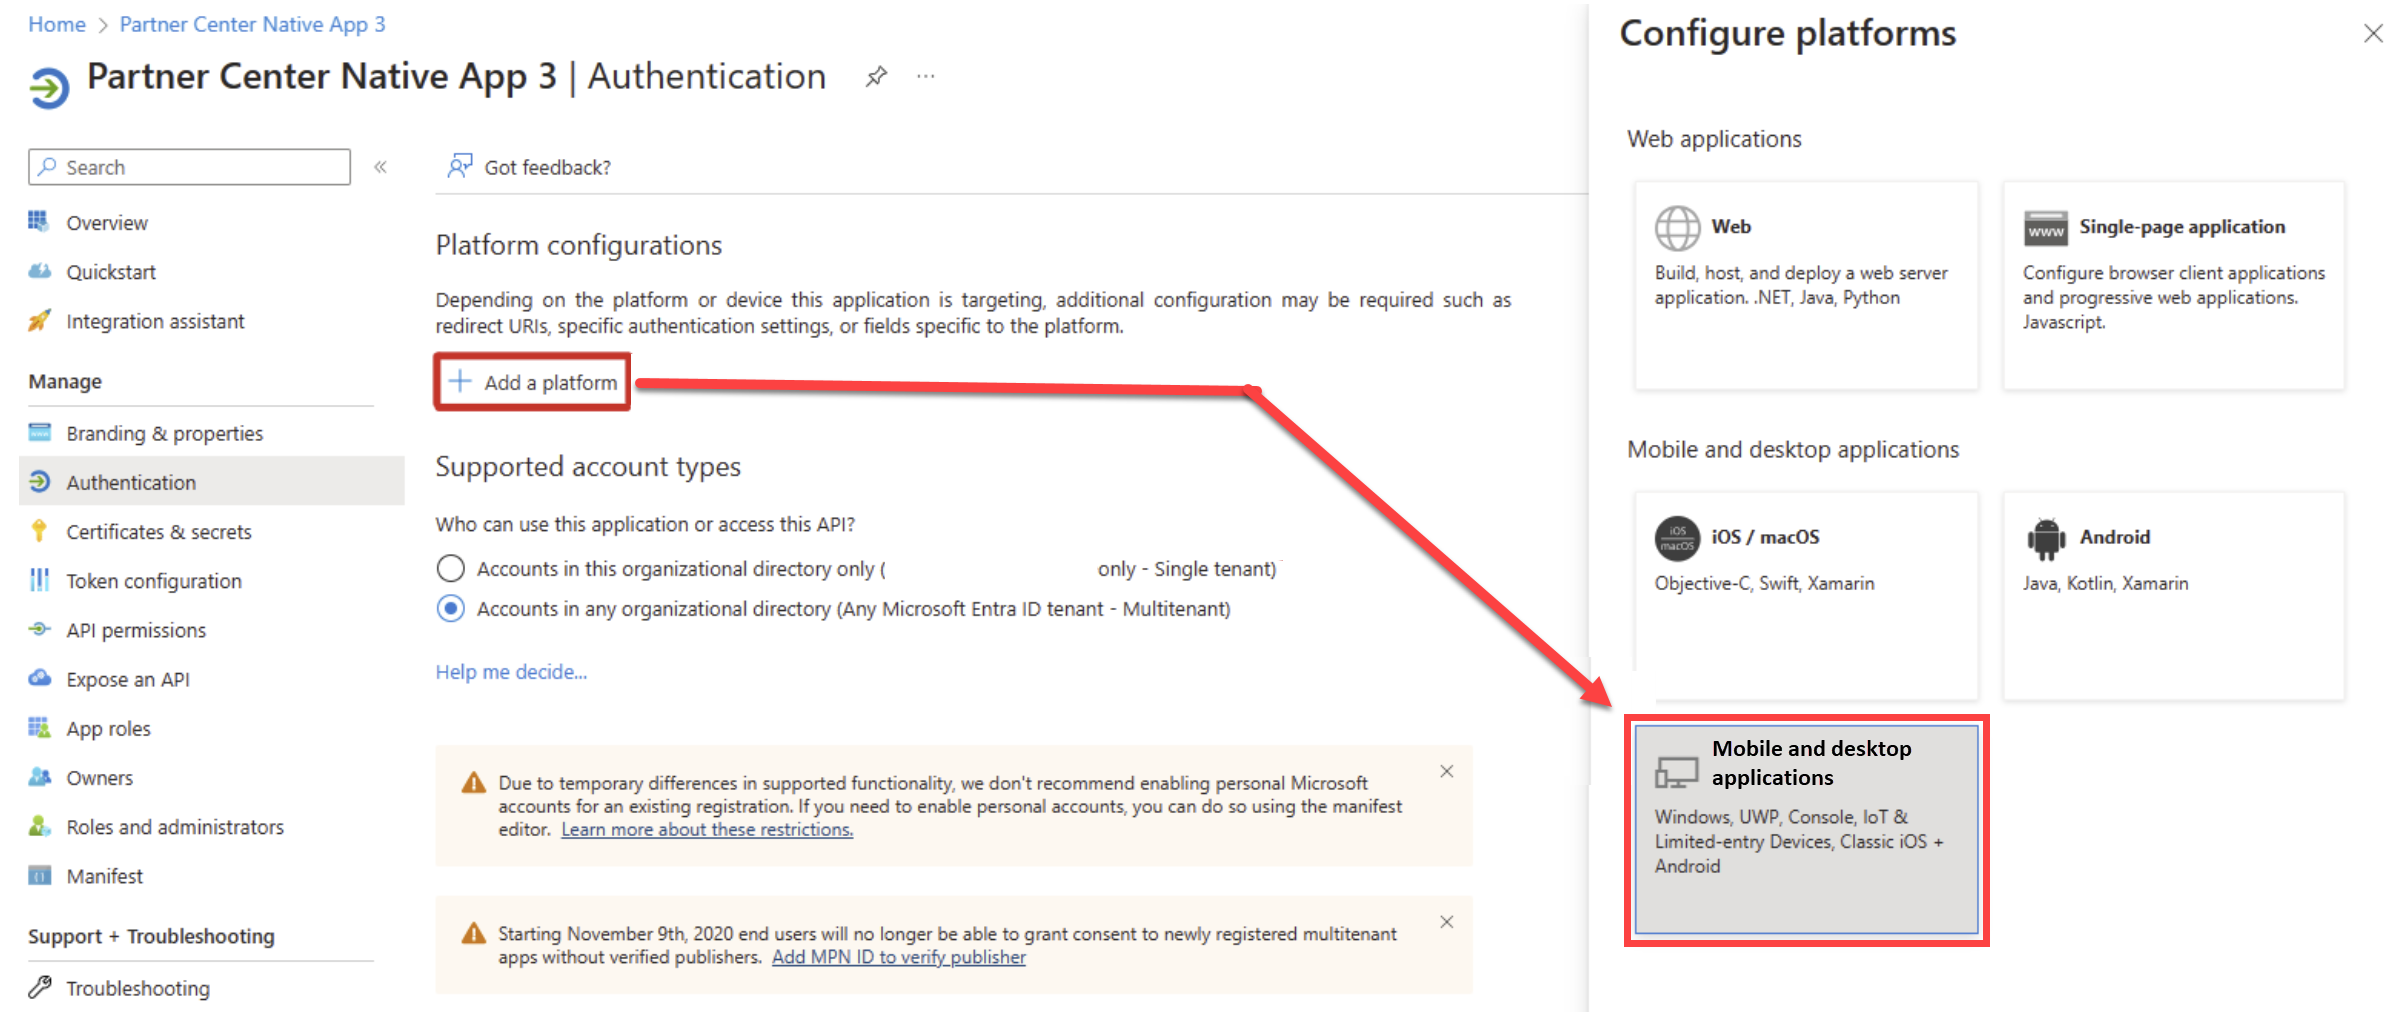Viewport: 2396px width, 1012px height.
Task: Pick the Android platform icon
Action: (x=2046, y=538)
